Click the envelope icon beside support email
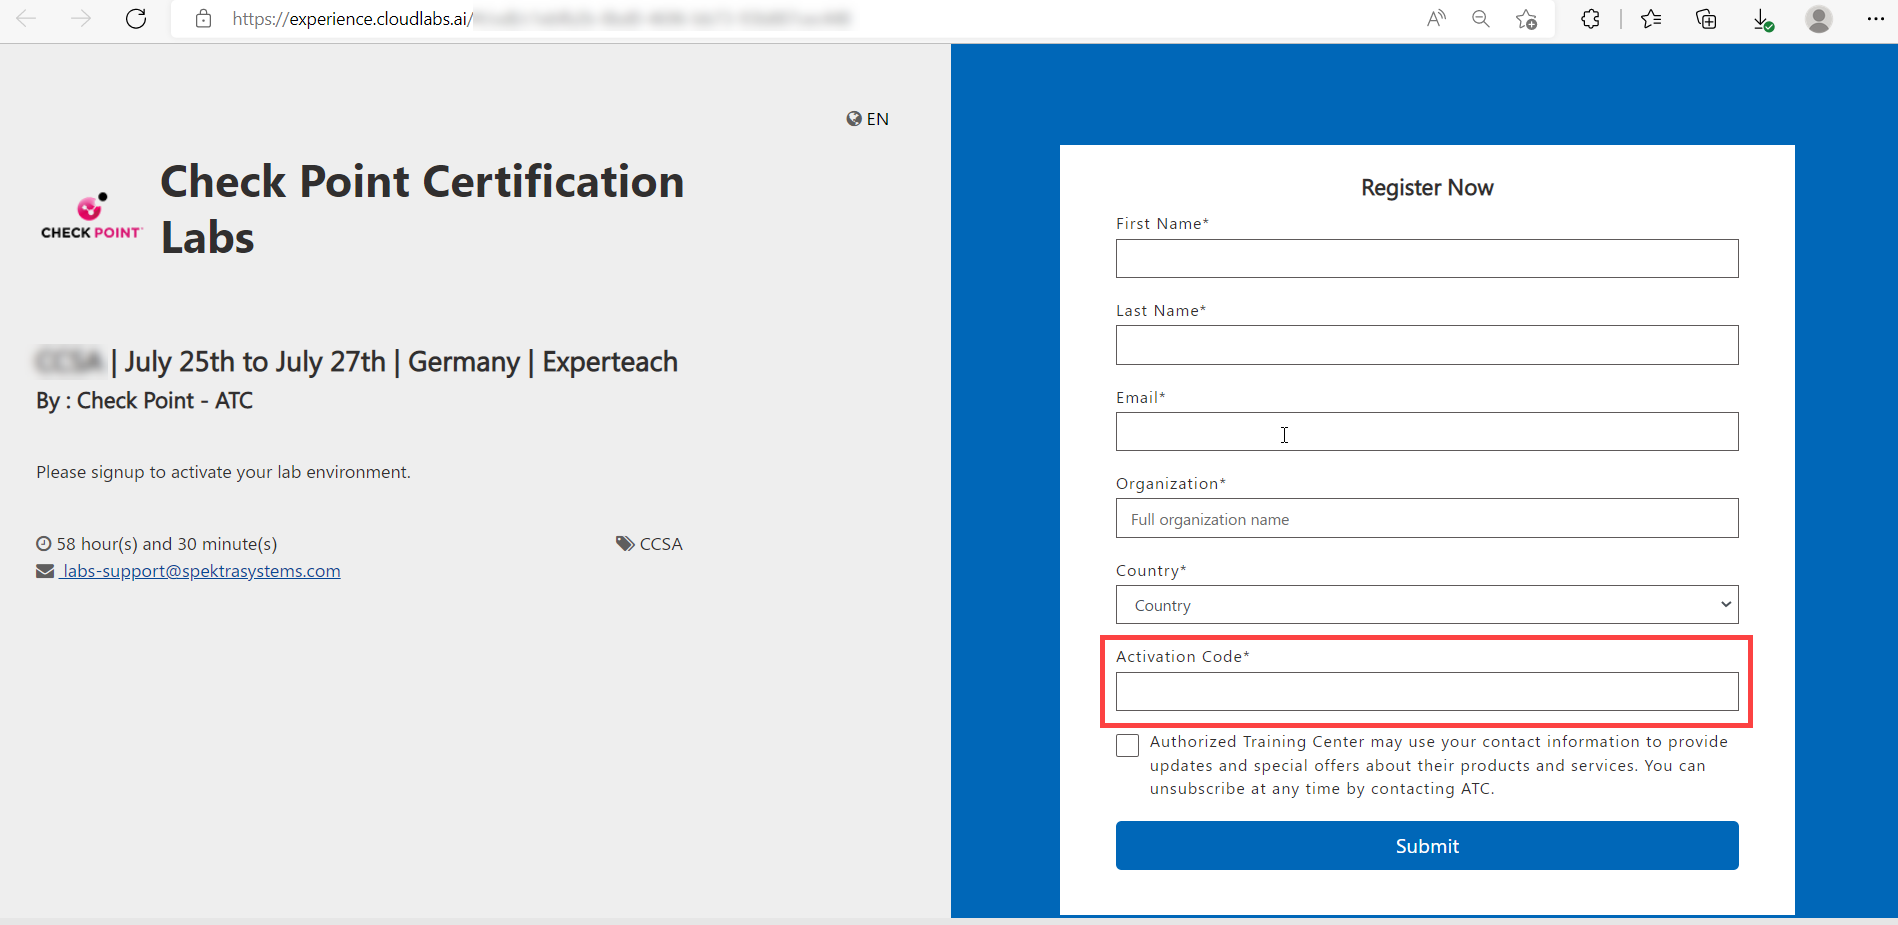 45,571
